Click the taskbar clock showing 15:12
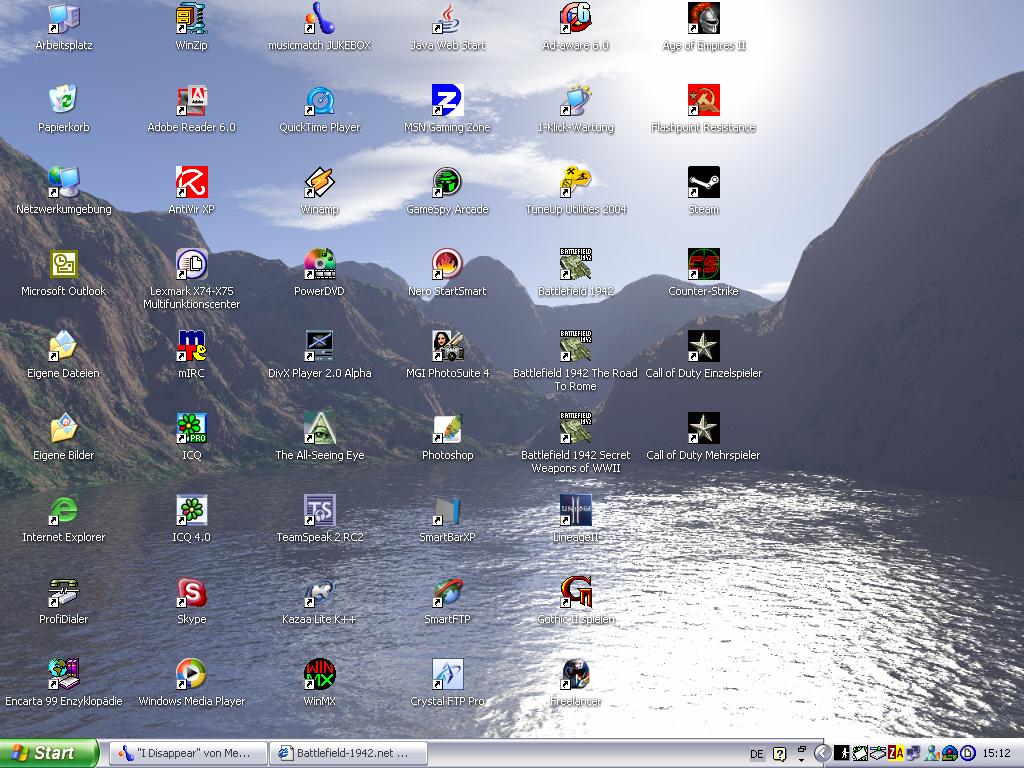 [996, 754]
